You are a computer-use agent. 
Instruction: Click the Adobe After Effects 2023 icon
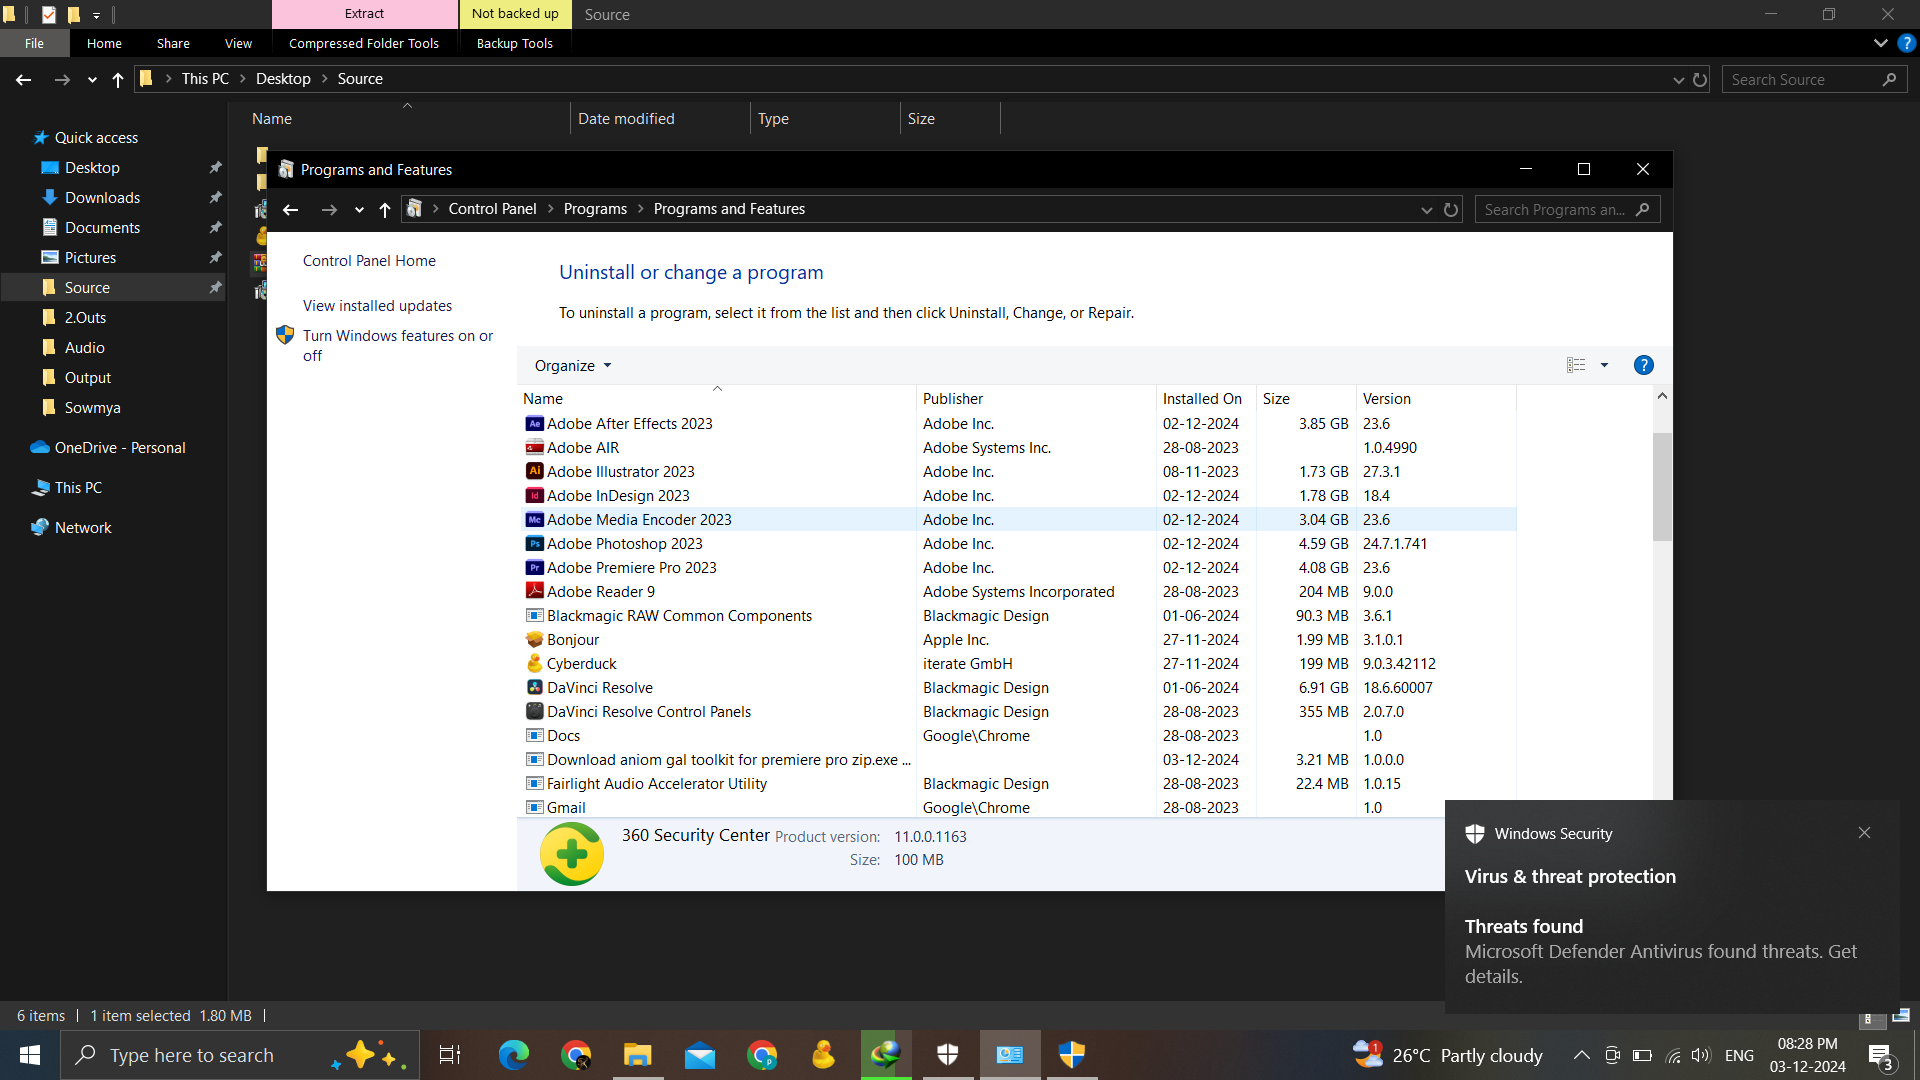point(535,424)
